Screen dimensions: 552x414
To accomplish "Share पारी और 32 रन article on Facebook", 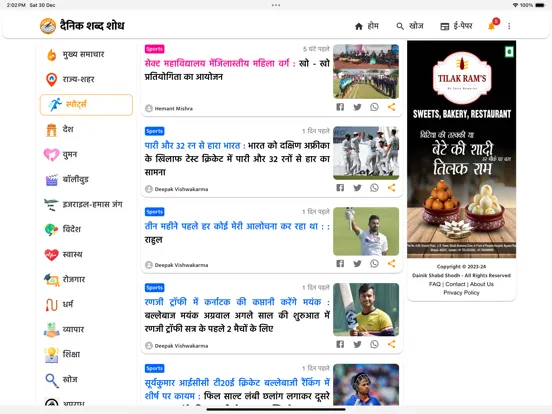I will [340, 188].
